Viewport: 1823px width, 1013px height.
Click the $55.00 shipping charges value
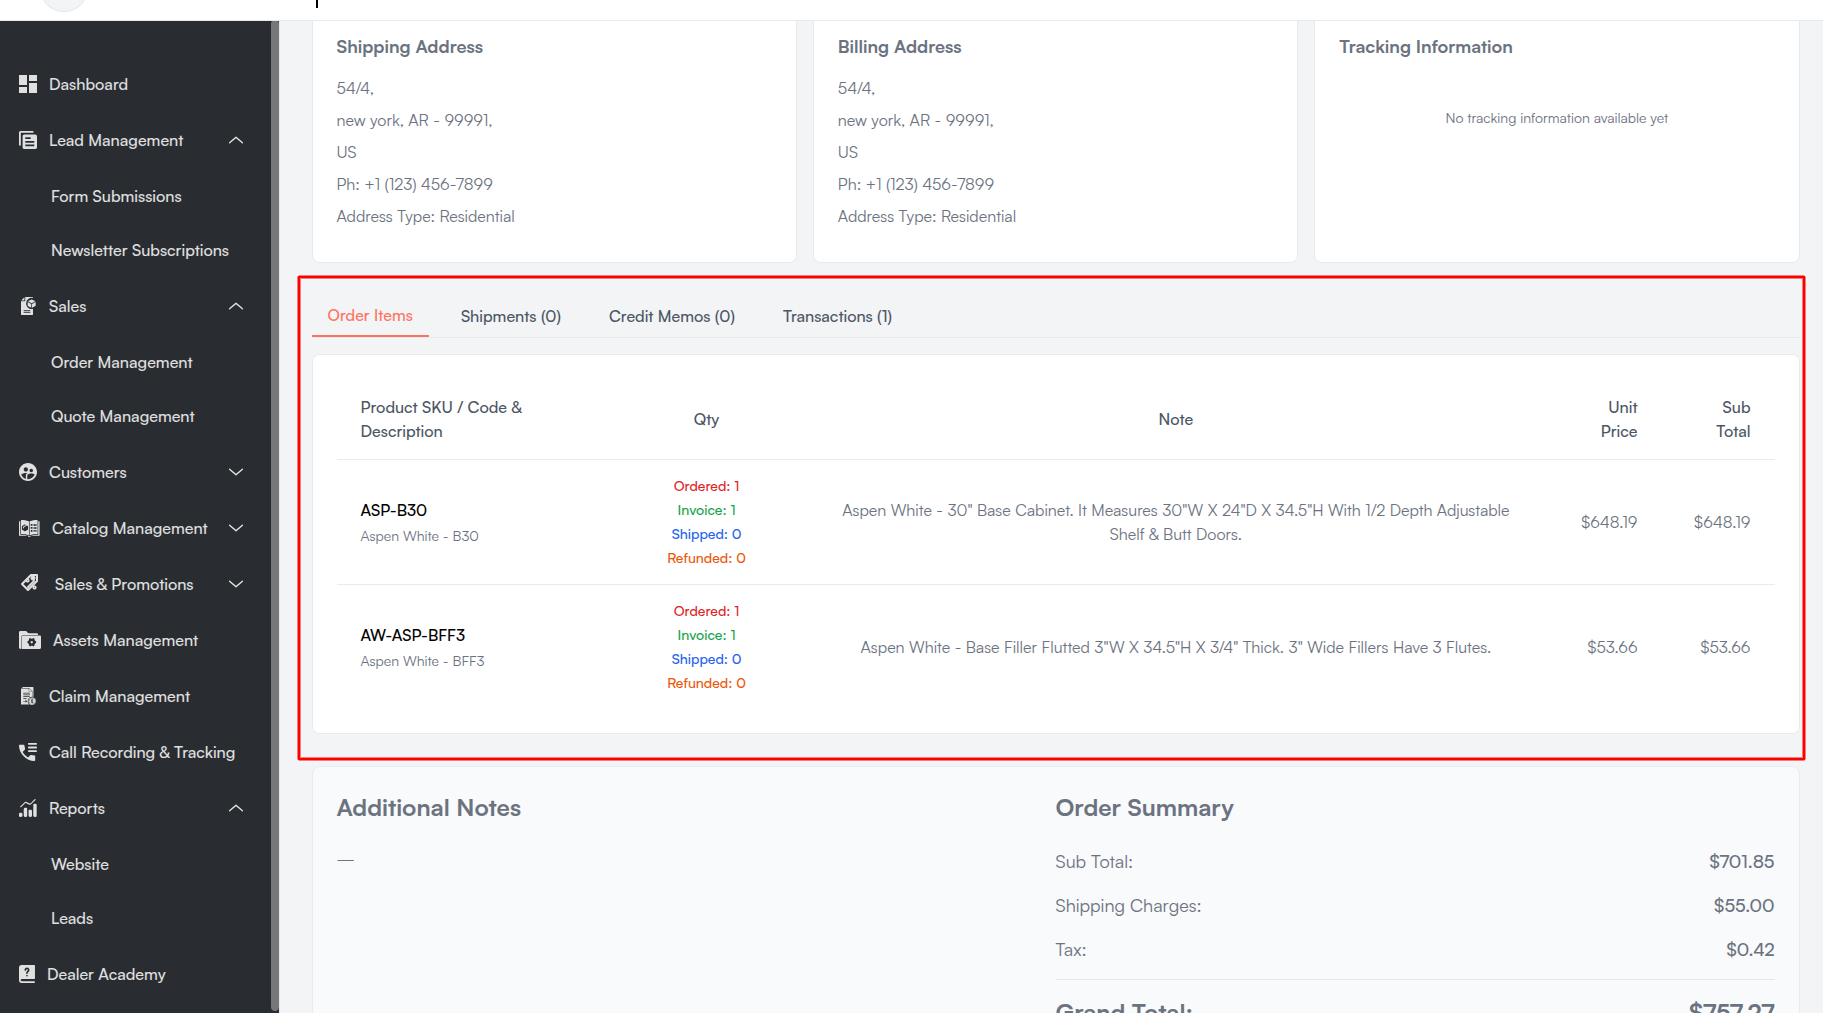[x=1744, y=906]
